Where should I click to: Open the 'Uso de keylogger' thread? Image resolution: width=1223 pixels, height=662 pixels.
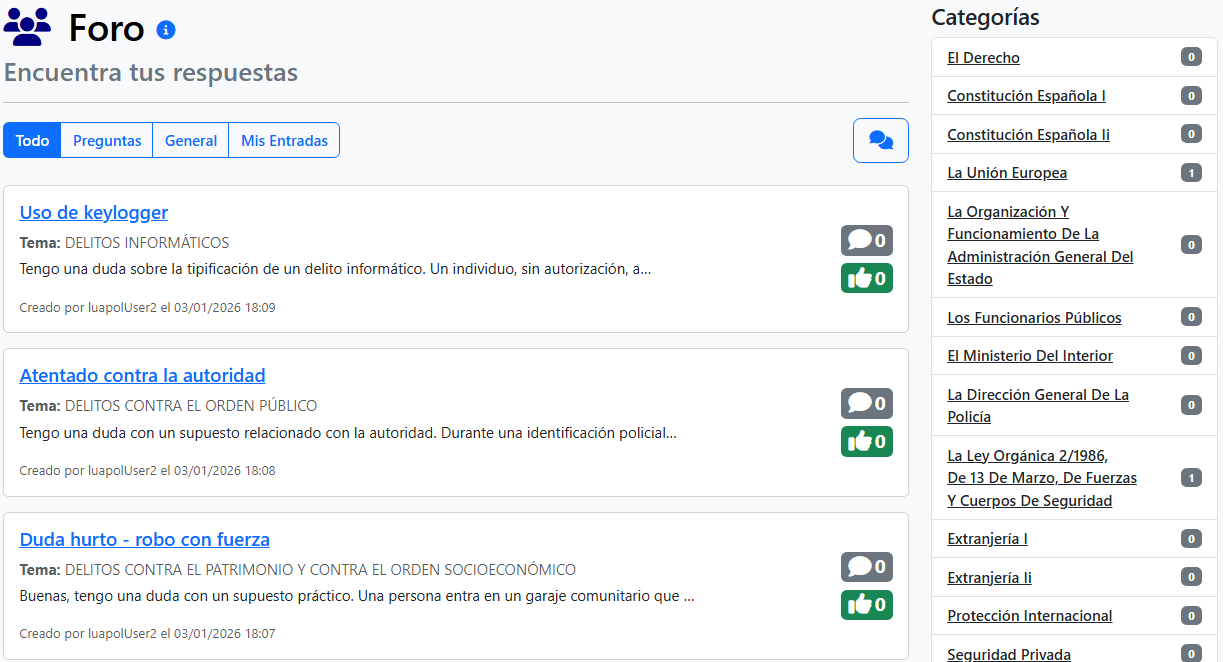click(93, 212)
